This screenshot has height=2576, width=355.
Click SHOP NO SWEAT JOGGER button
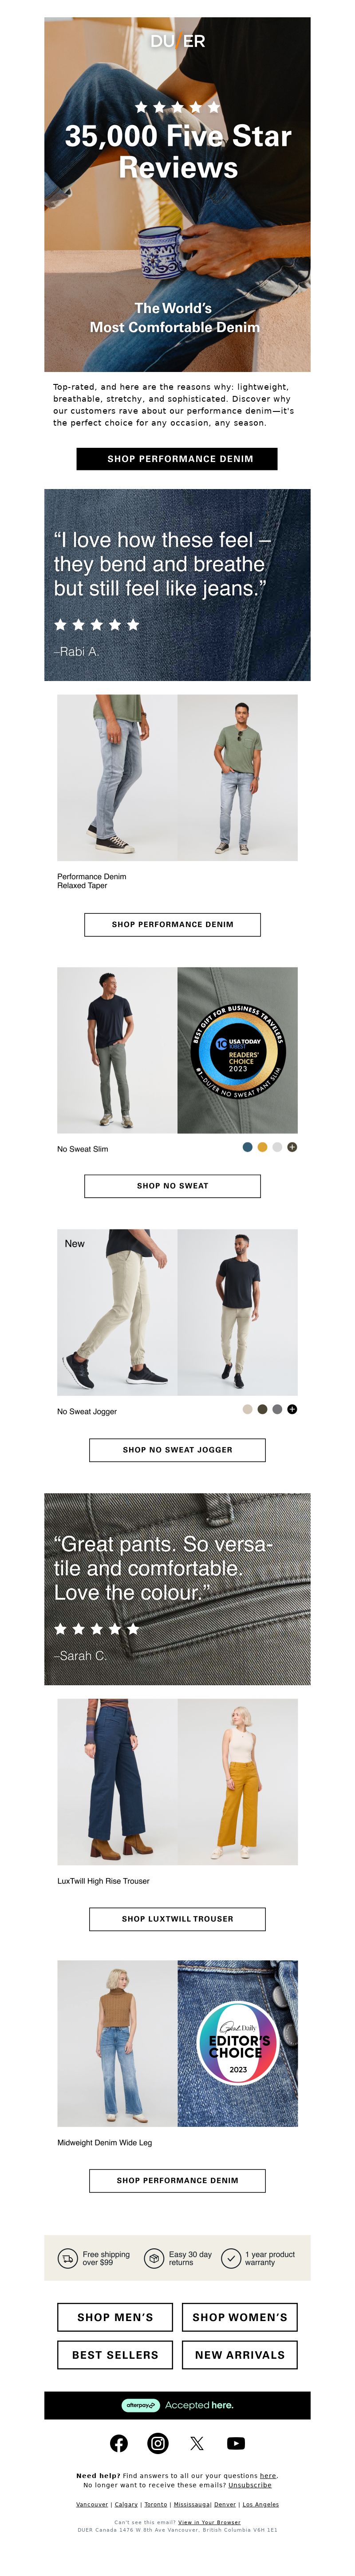pos(177,1449)
